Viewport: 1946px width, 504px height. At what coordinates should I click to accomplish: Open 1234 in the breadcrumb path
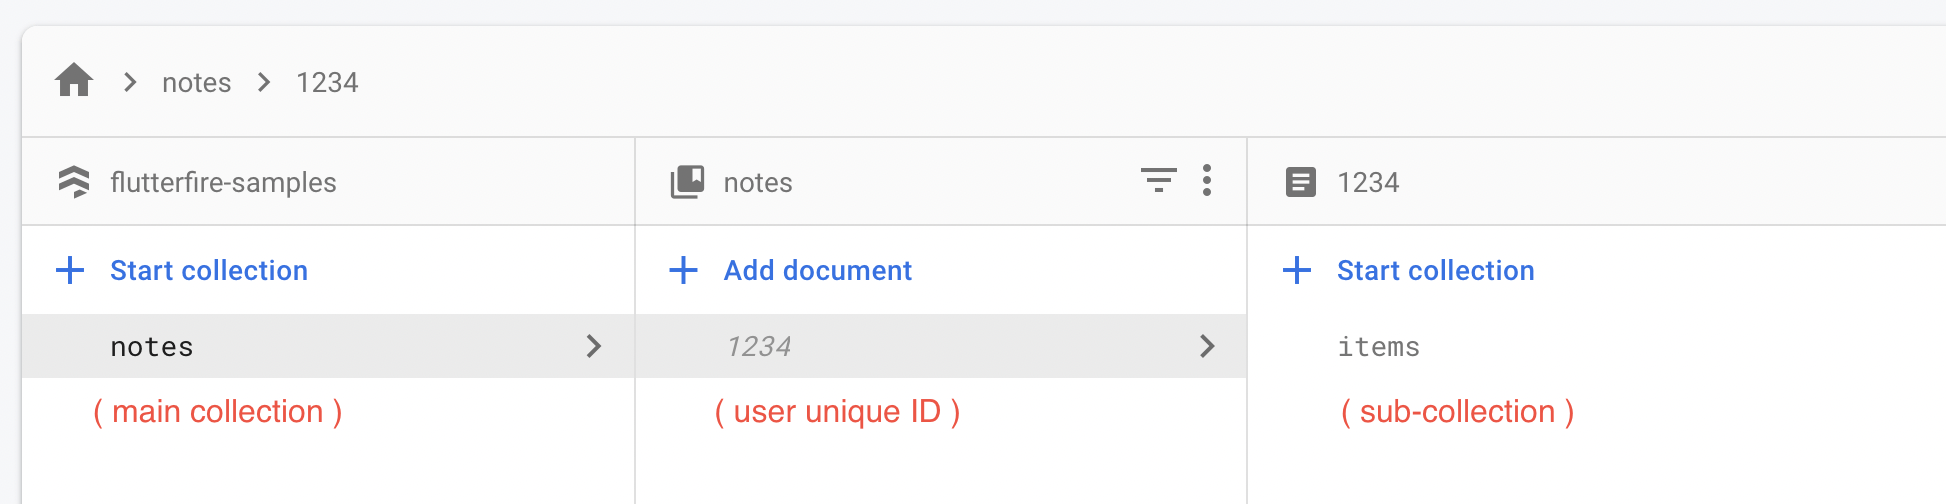pyautogui.click(x=327, y=82)
